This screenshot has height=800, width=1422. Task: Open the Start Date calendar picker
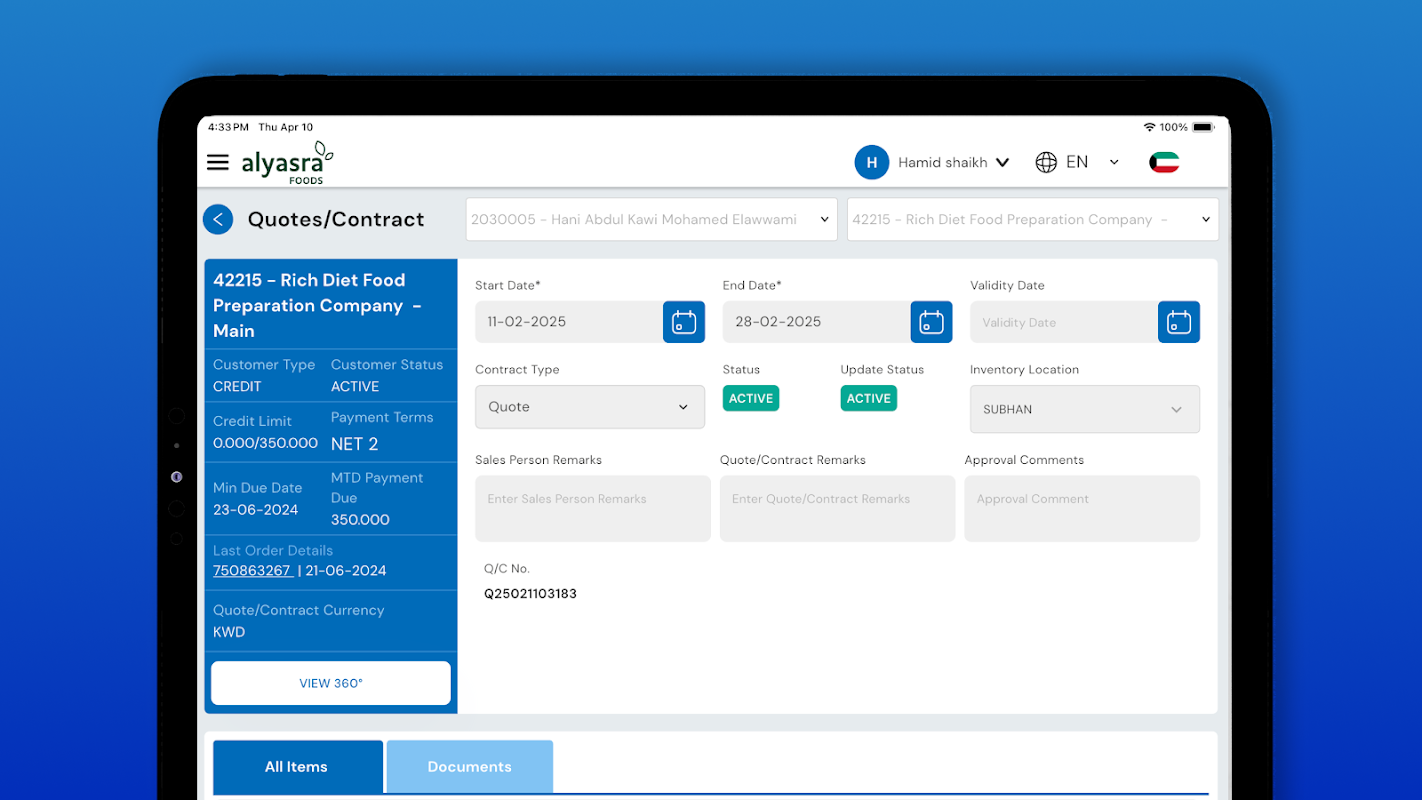(684, 322)
